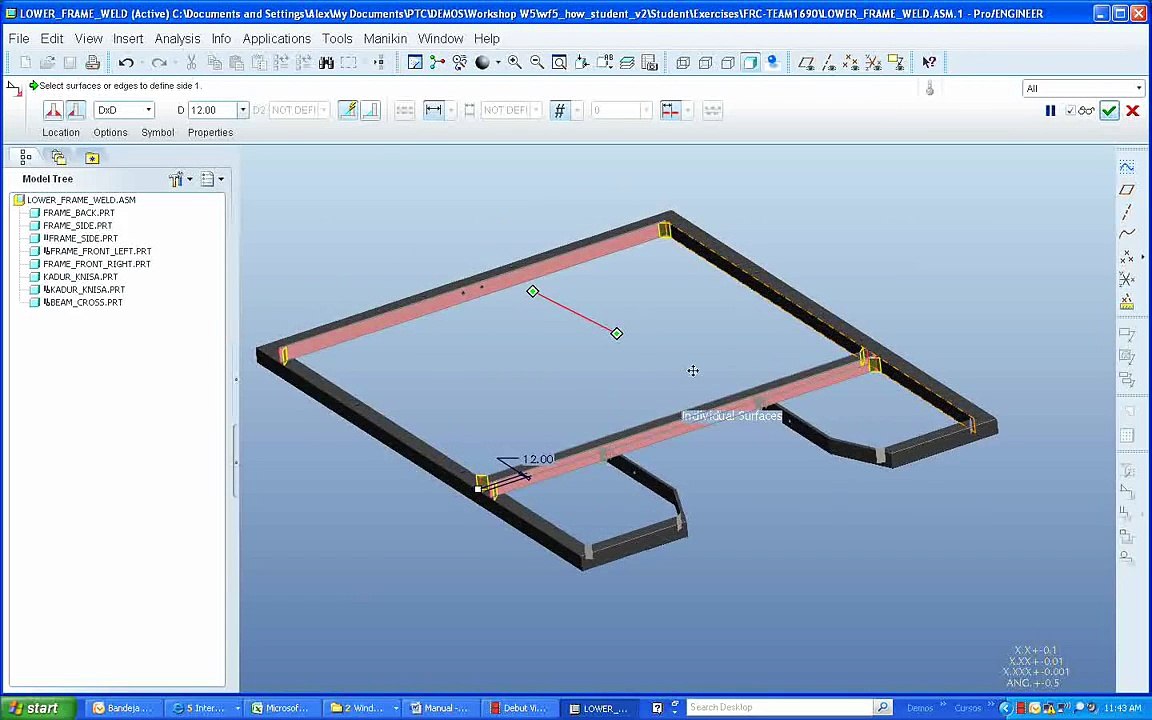Open the Analysis menu
Viewport: 1152px width, 720px height.
tap(177, 38)
